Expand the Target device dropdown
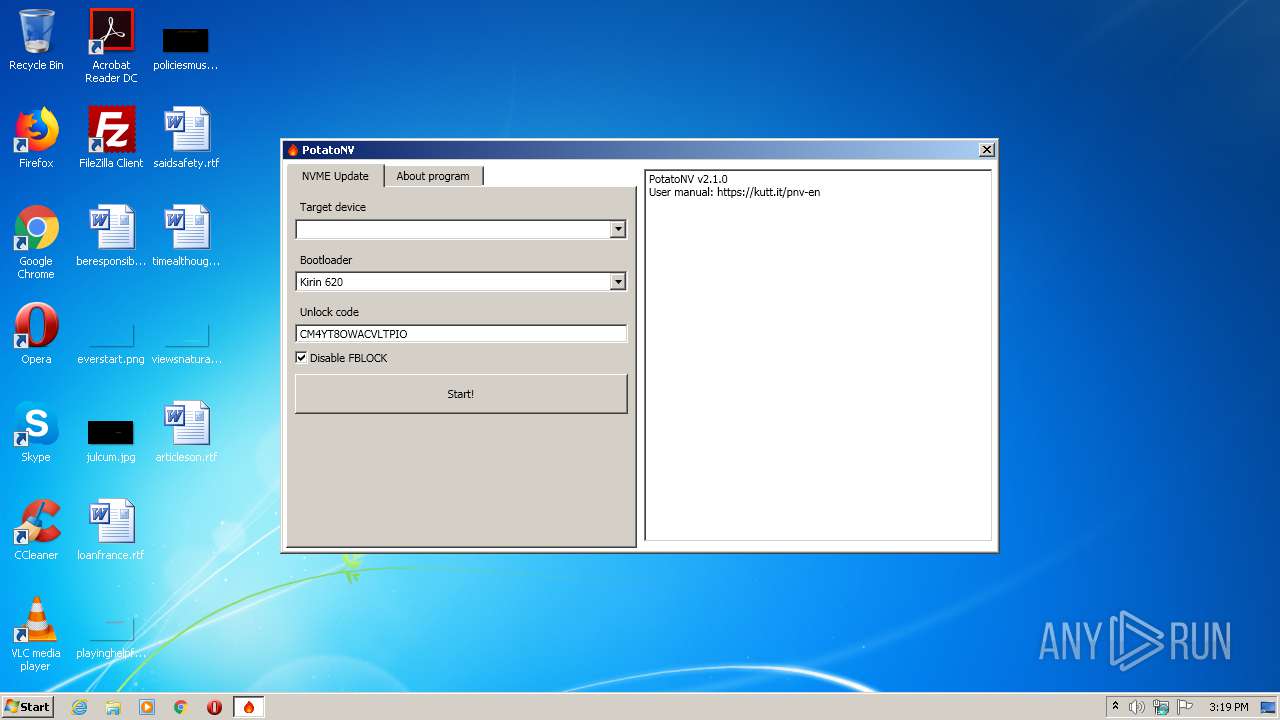Screen dimensions: 1280x720 click(618, 230)
